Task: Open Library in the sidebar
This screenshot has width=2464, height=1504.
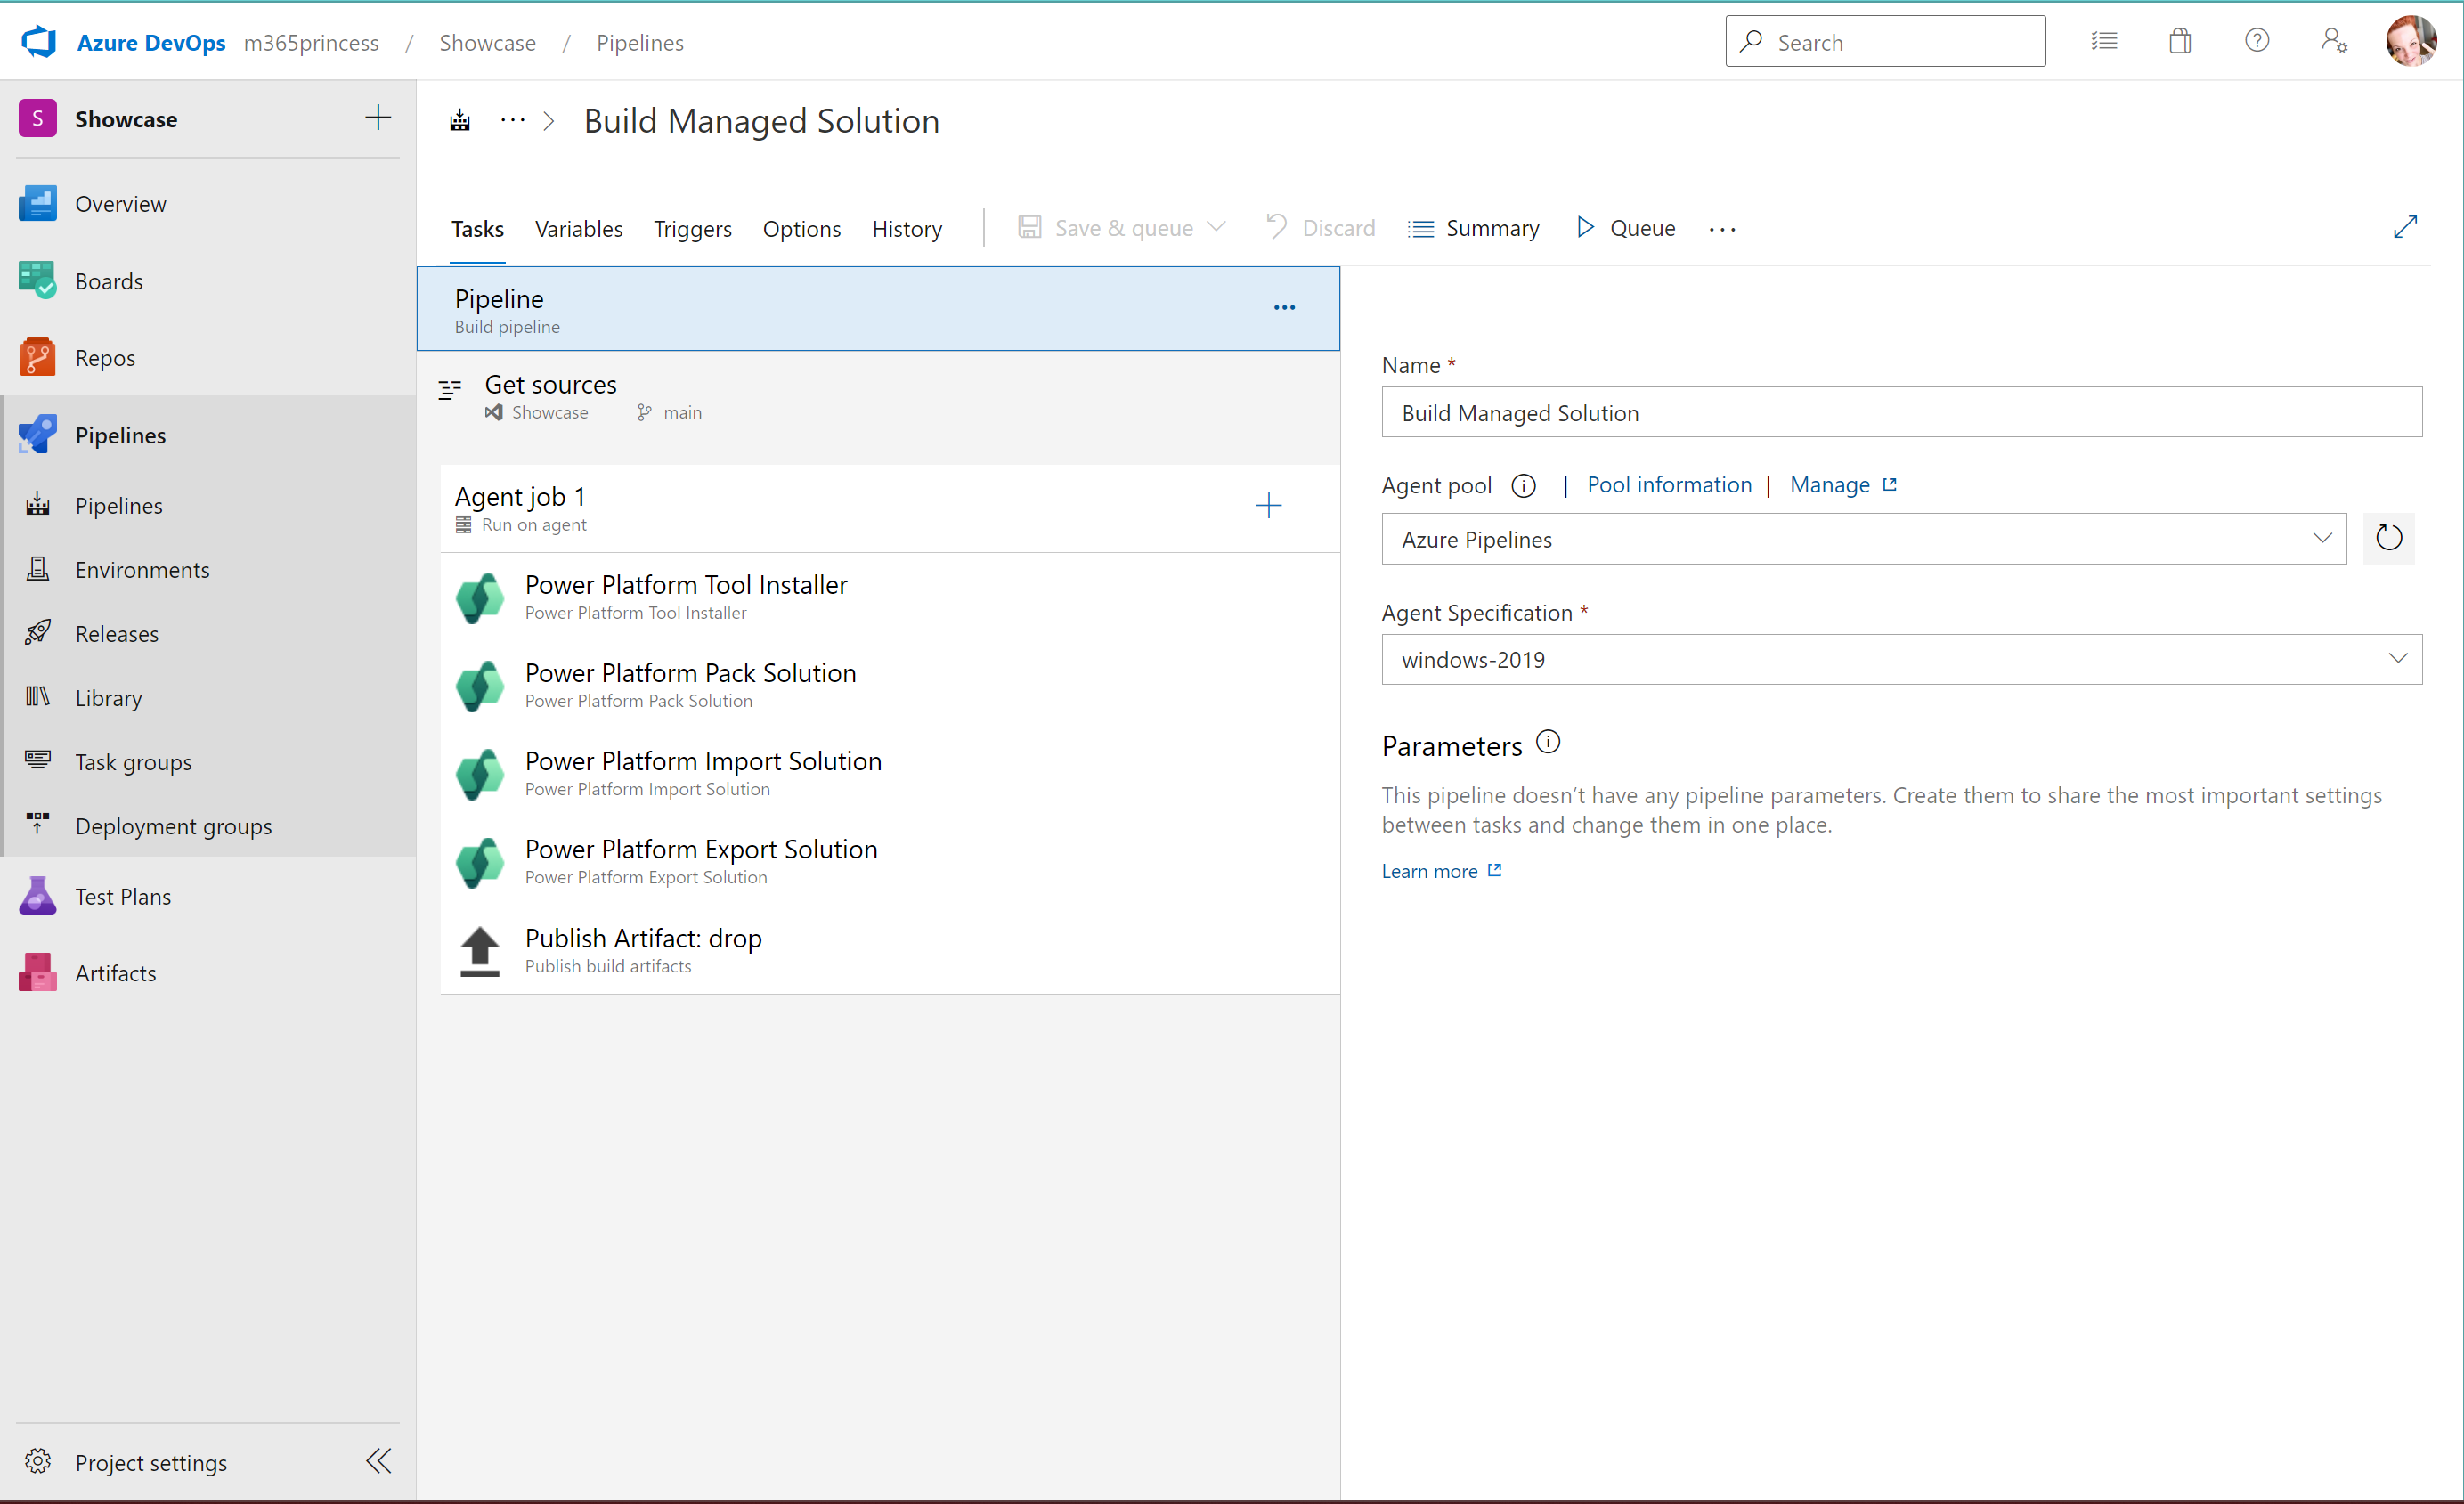Action: (208, 697)
